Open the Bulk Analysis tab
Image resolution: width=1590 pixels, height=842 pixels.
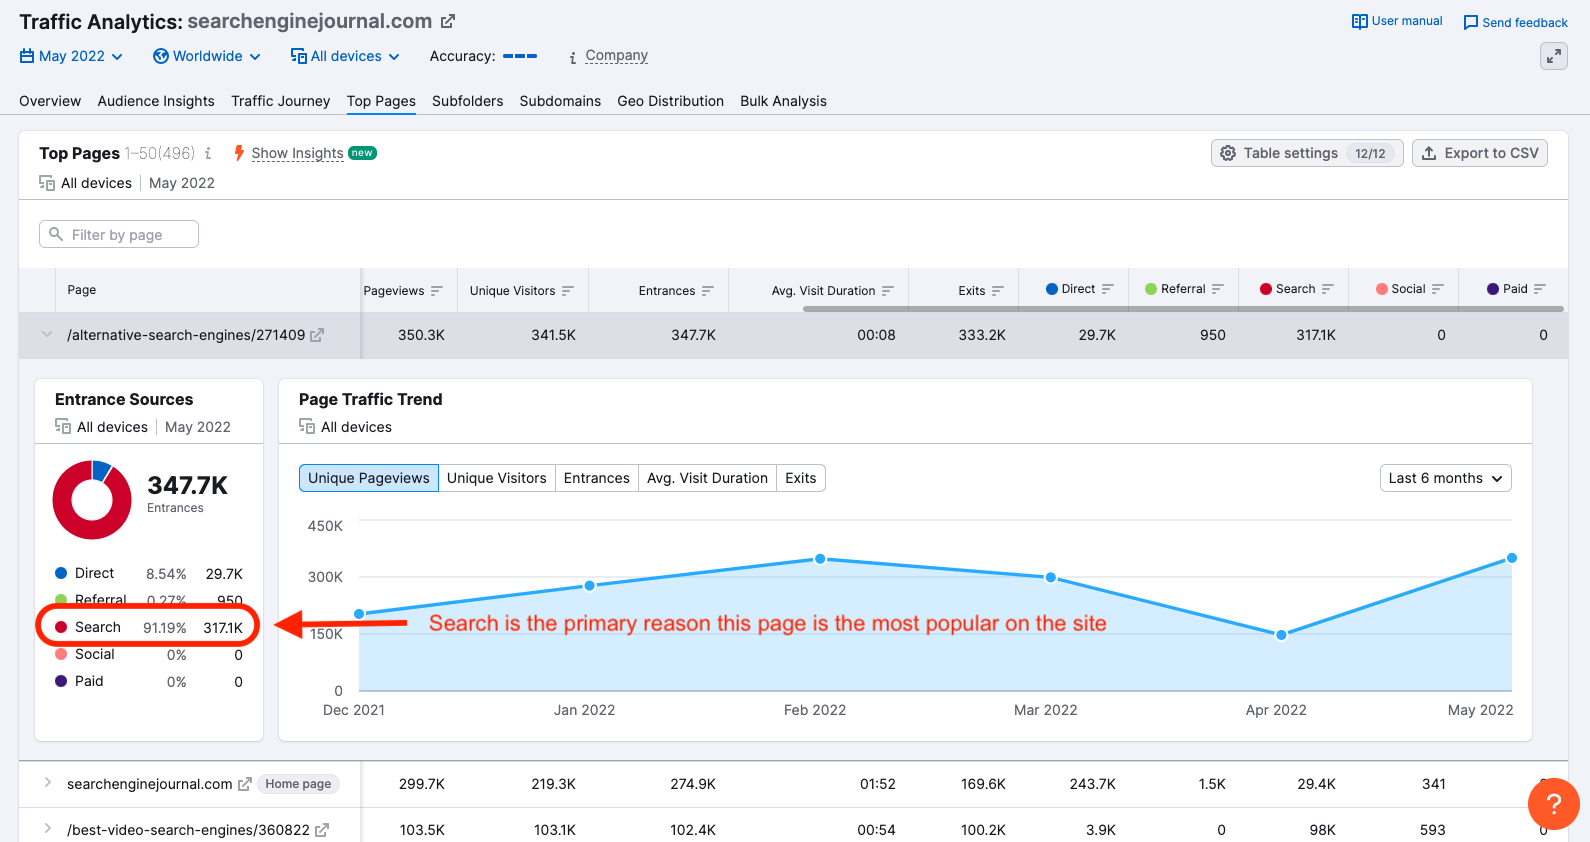783,101
